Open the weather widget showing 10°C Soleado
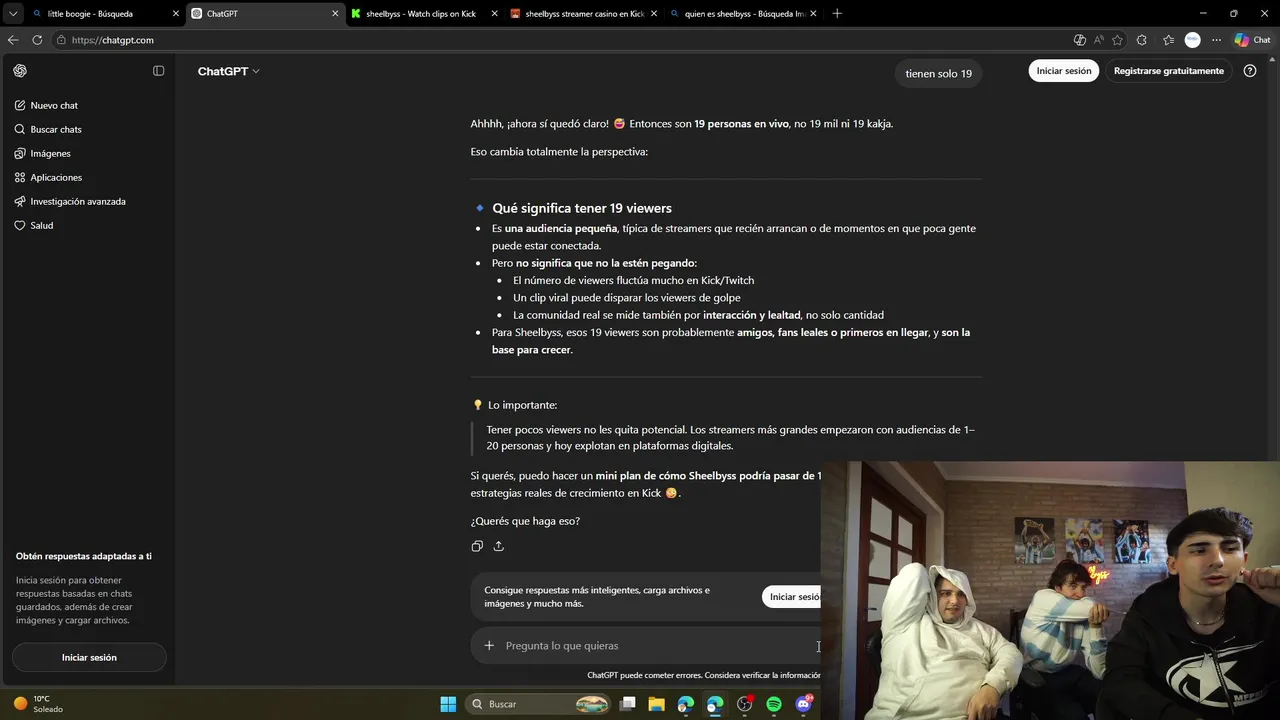The height and width of the screenshot is (720, 1280). [38, 704]
